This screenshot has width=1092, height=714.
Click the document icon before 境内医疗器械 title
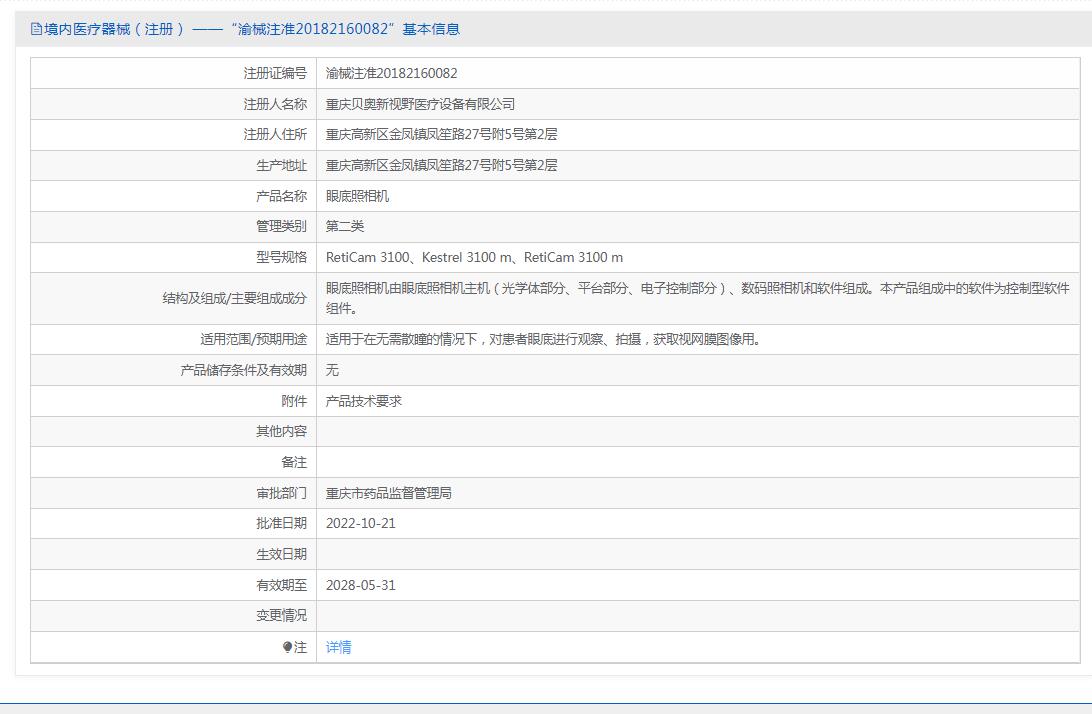coord(36,29)
